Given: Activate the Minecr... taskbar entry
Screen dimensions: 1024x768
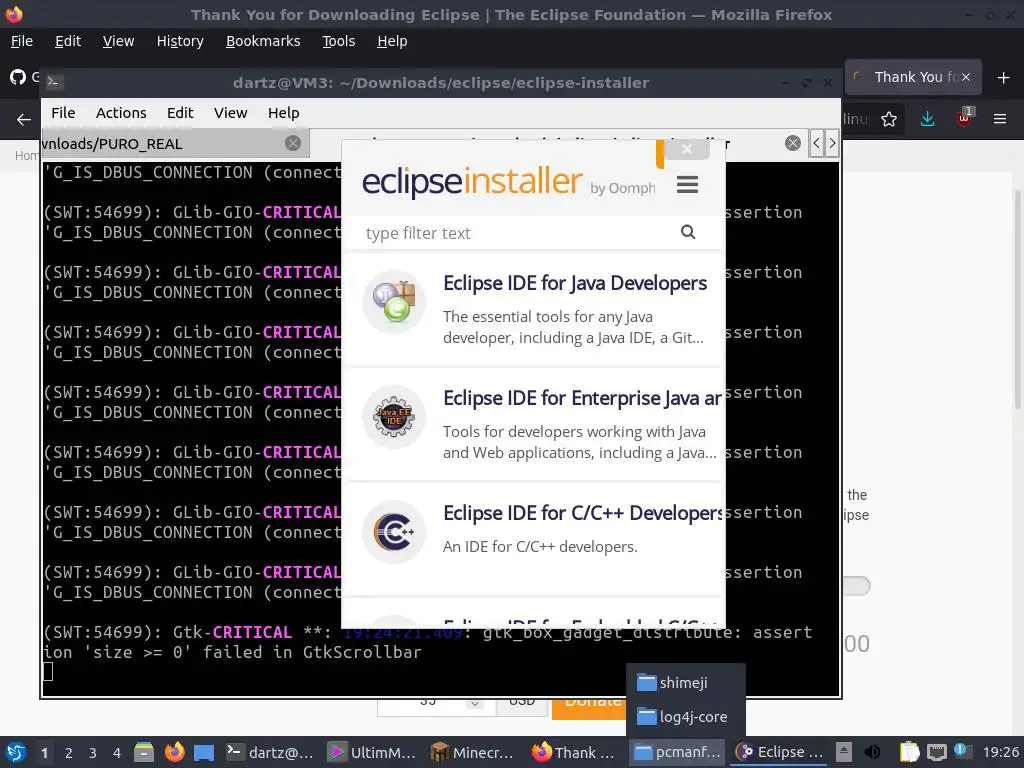Looking at the screenshot, I should coord(473,752).
